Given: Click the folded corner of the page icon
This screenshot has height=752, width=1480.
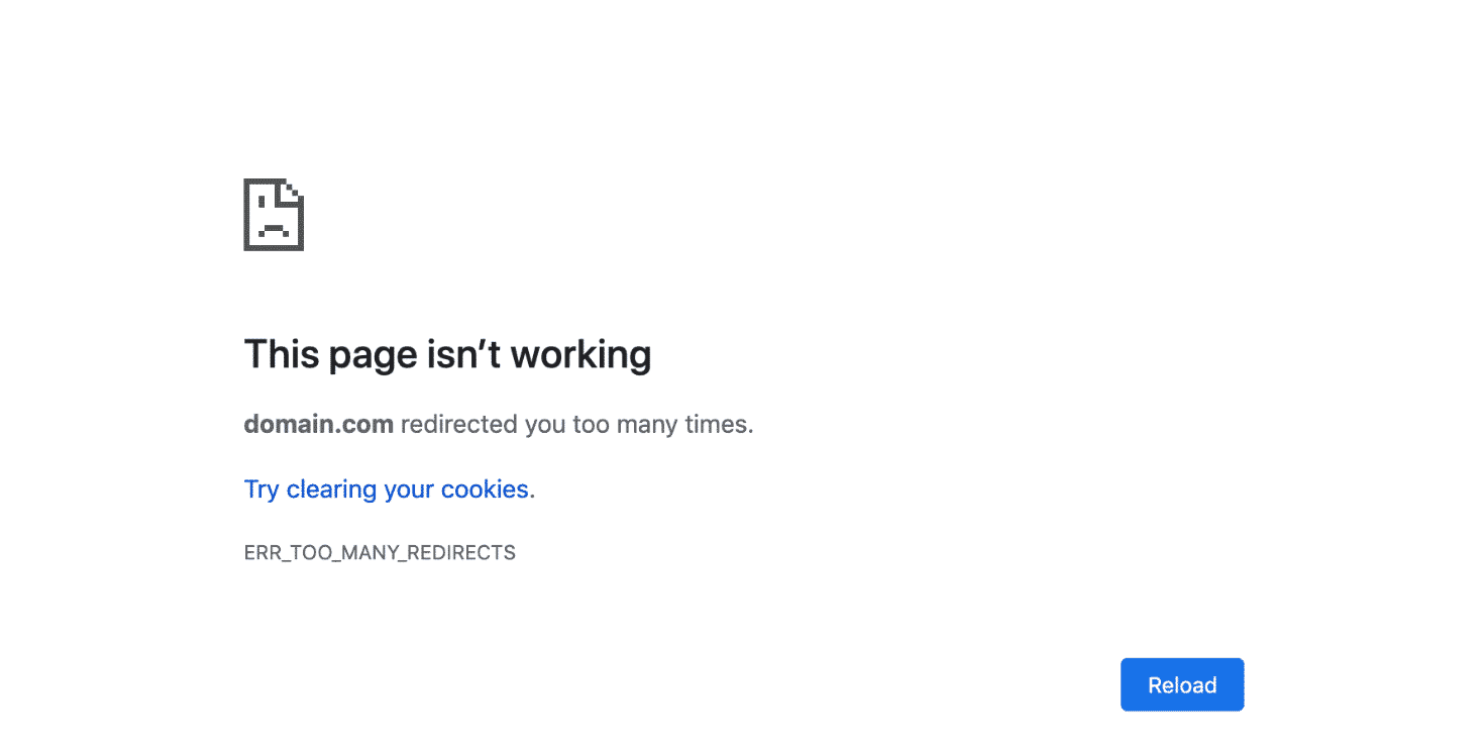Looking at the screenshot, I should tap(293, 190).
